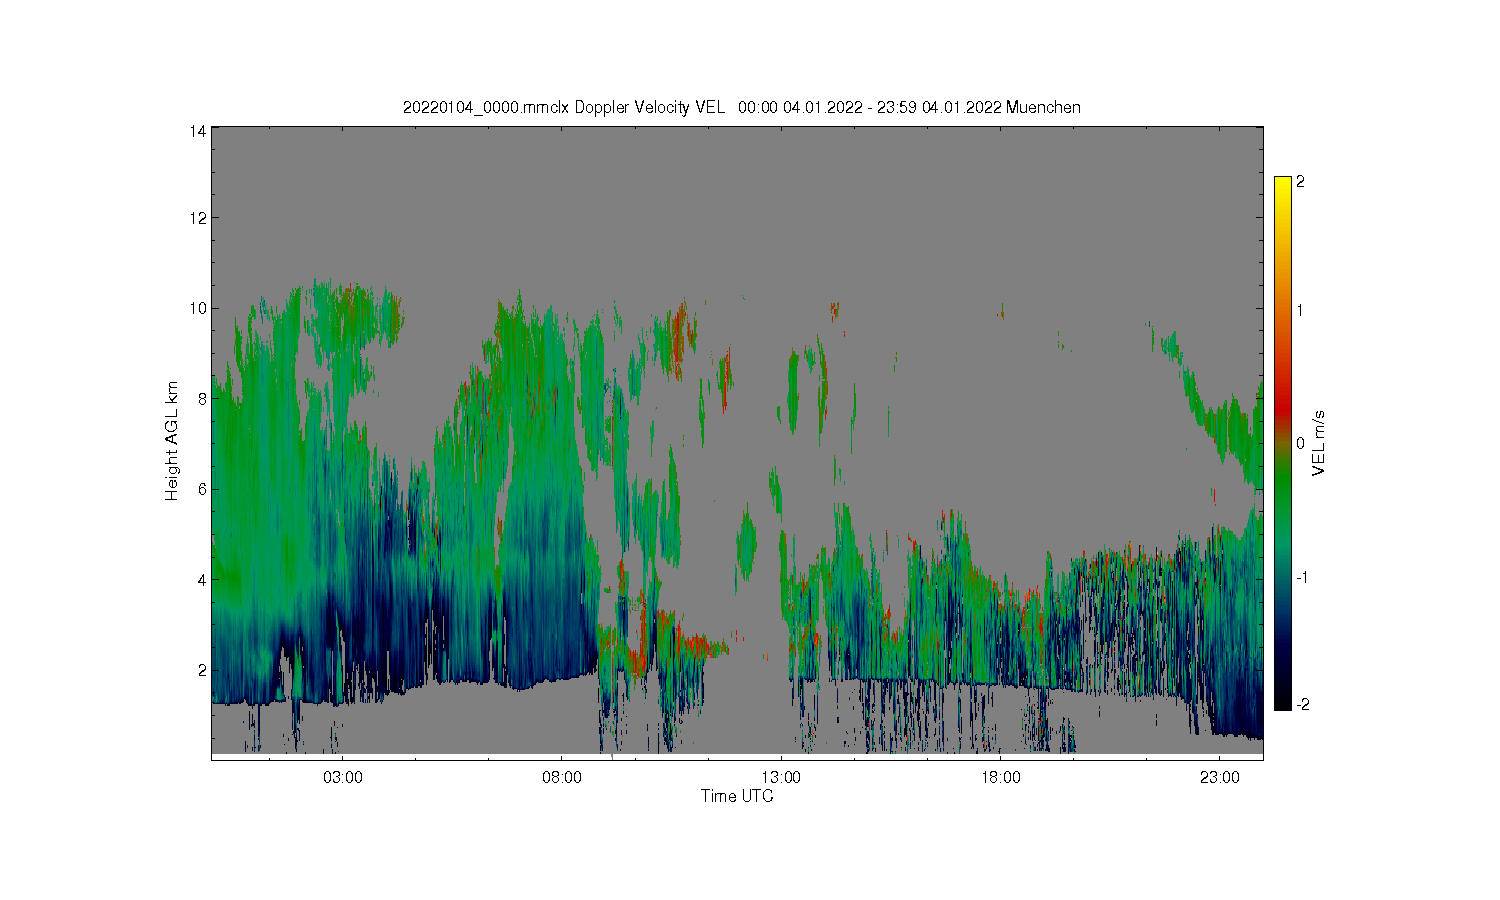Click the 03:00 time tick label
Viewport: 1500px width, 900px height.
pos(343,777)
